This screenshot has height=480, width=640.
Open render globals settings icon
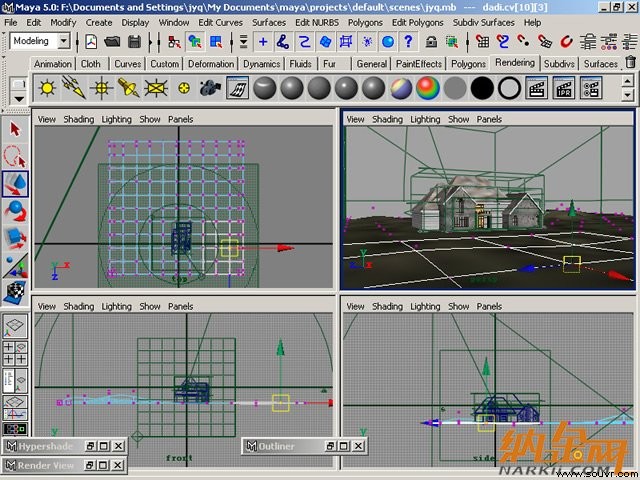591,88
